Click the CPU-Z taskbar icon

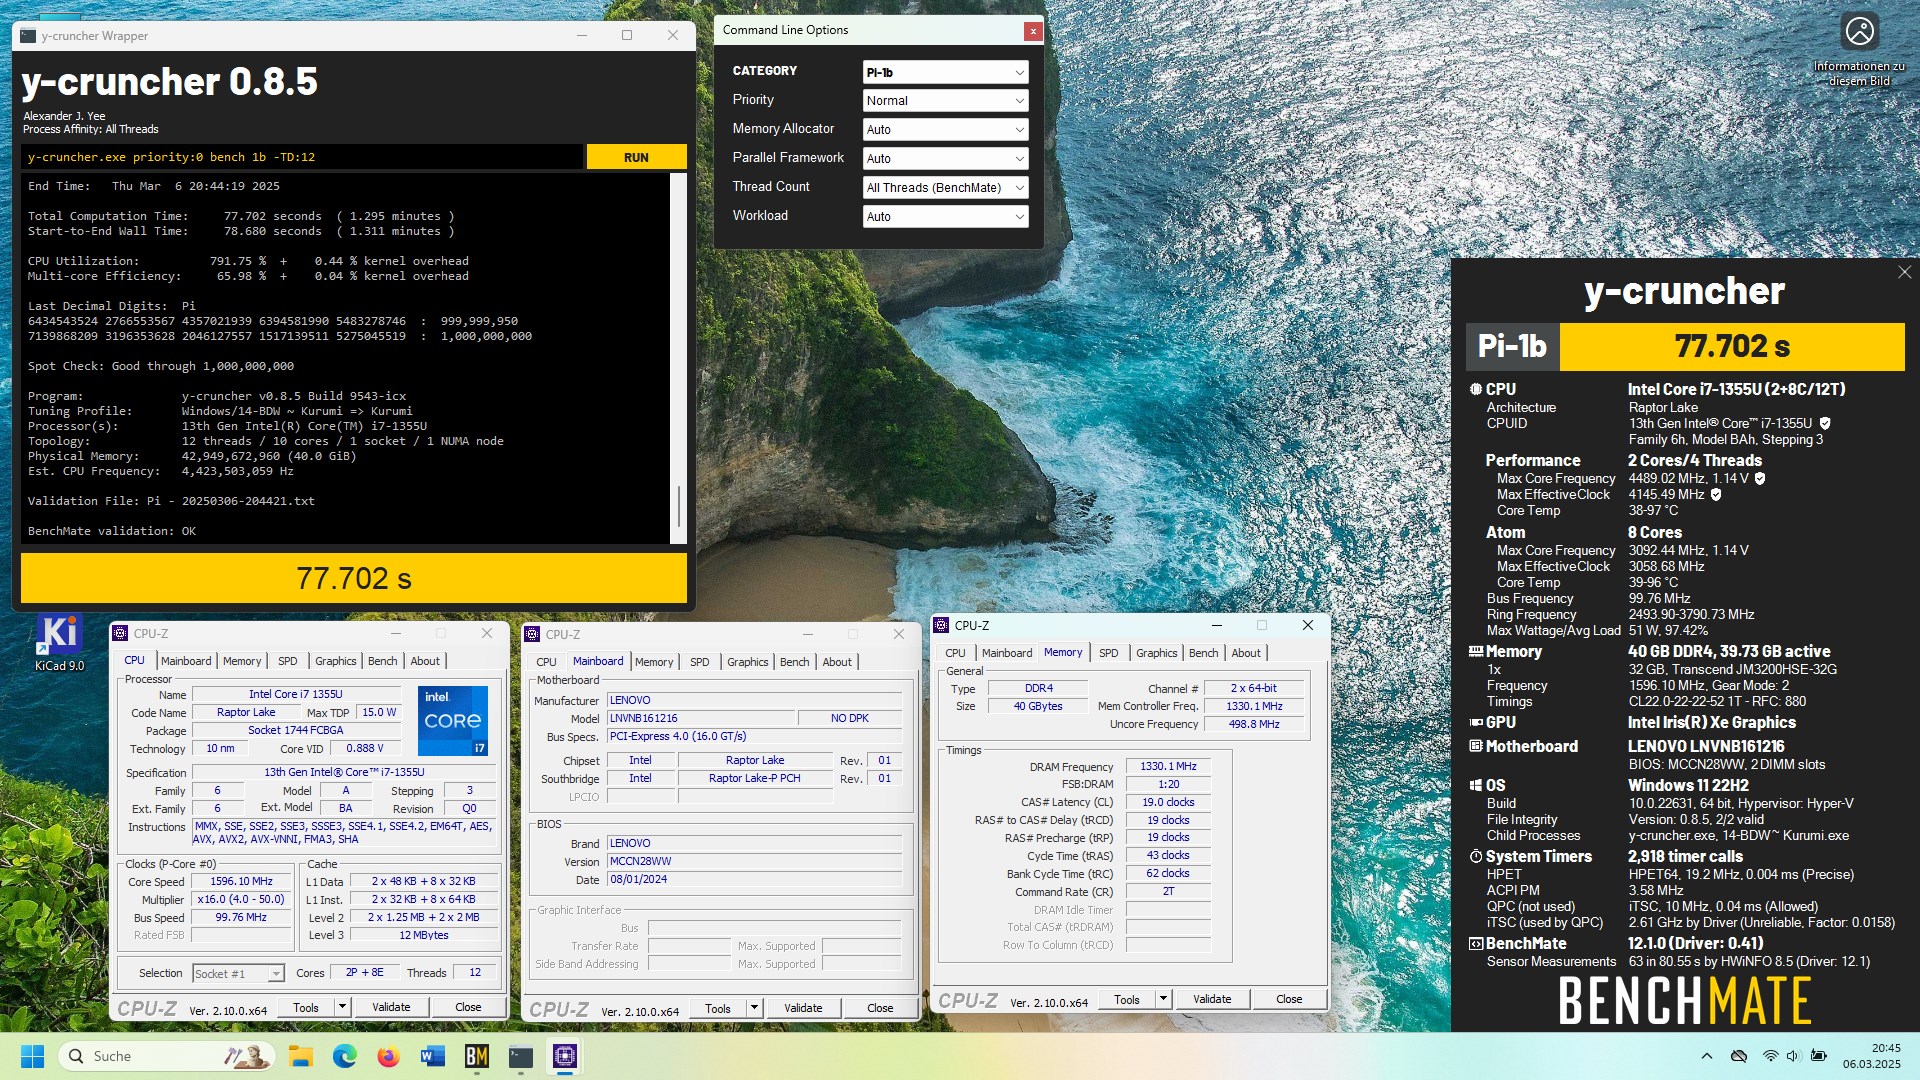pyautogui.click(x=565, y=1056)
